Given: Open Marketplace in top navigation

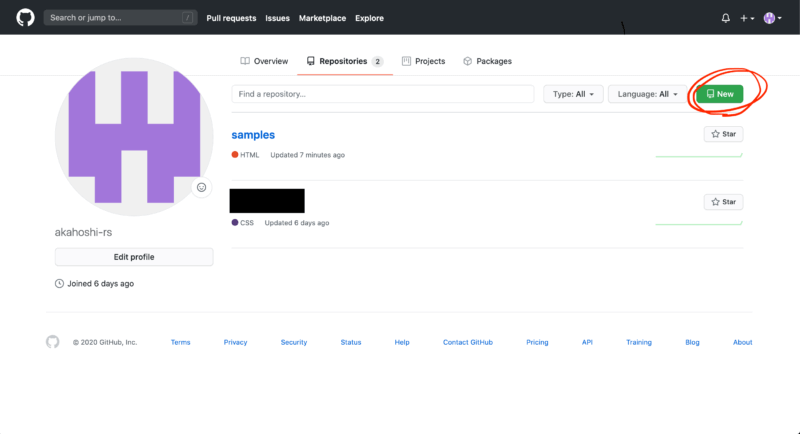Looking at the screenshot, I should point(322,18).
